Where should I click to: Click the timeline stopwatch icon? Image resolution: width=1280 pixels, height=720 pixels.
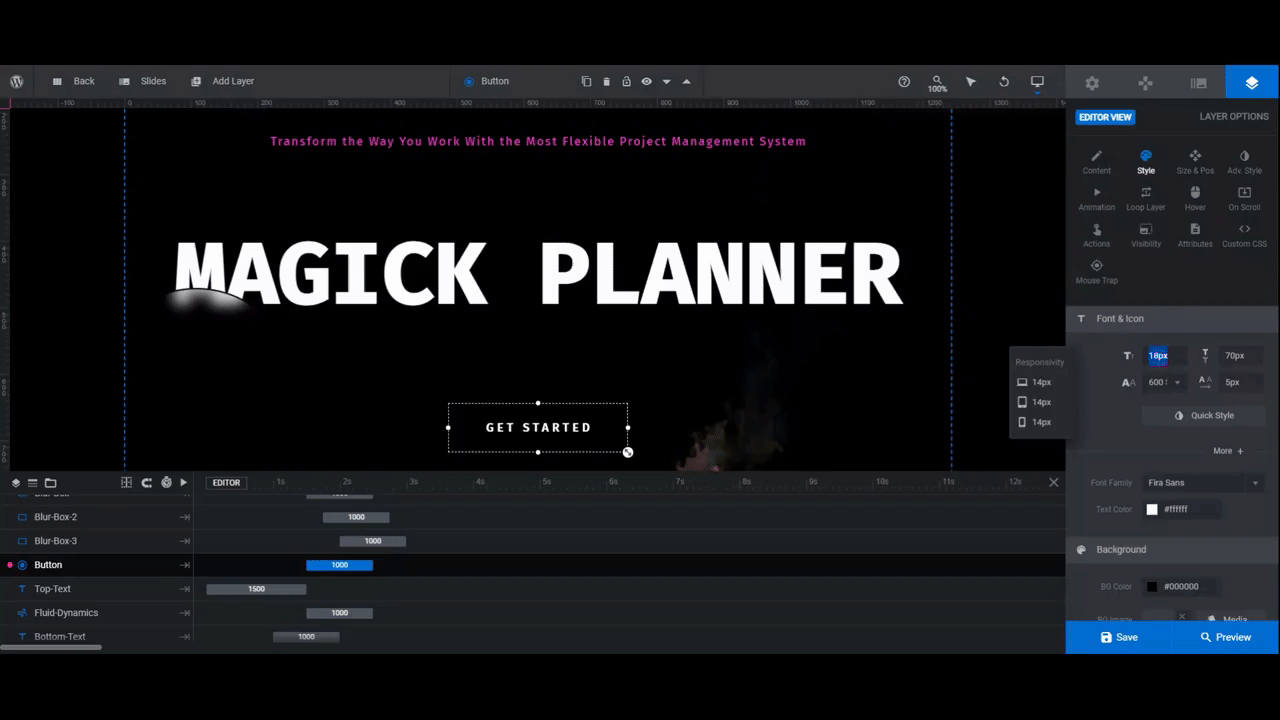(x=166, y=483)
